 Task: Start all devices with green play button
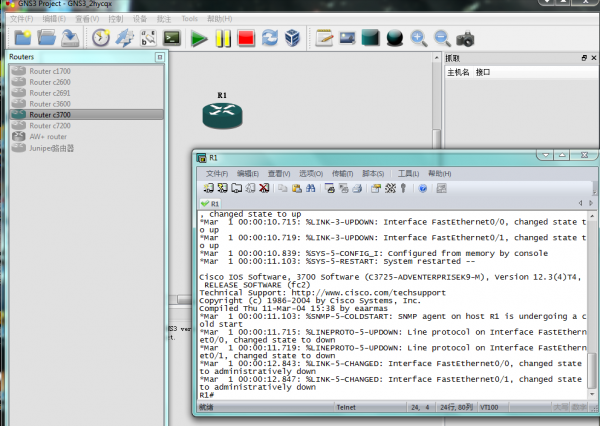tap(199, 39)
